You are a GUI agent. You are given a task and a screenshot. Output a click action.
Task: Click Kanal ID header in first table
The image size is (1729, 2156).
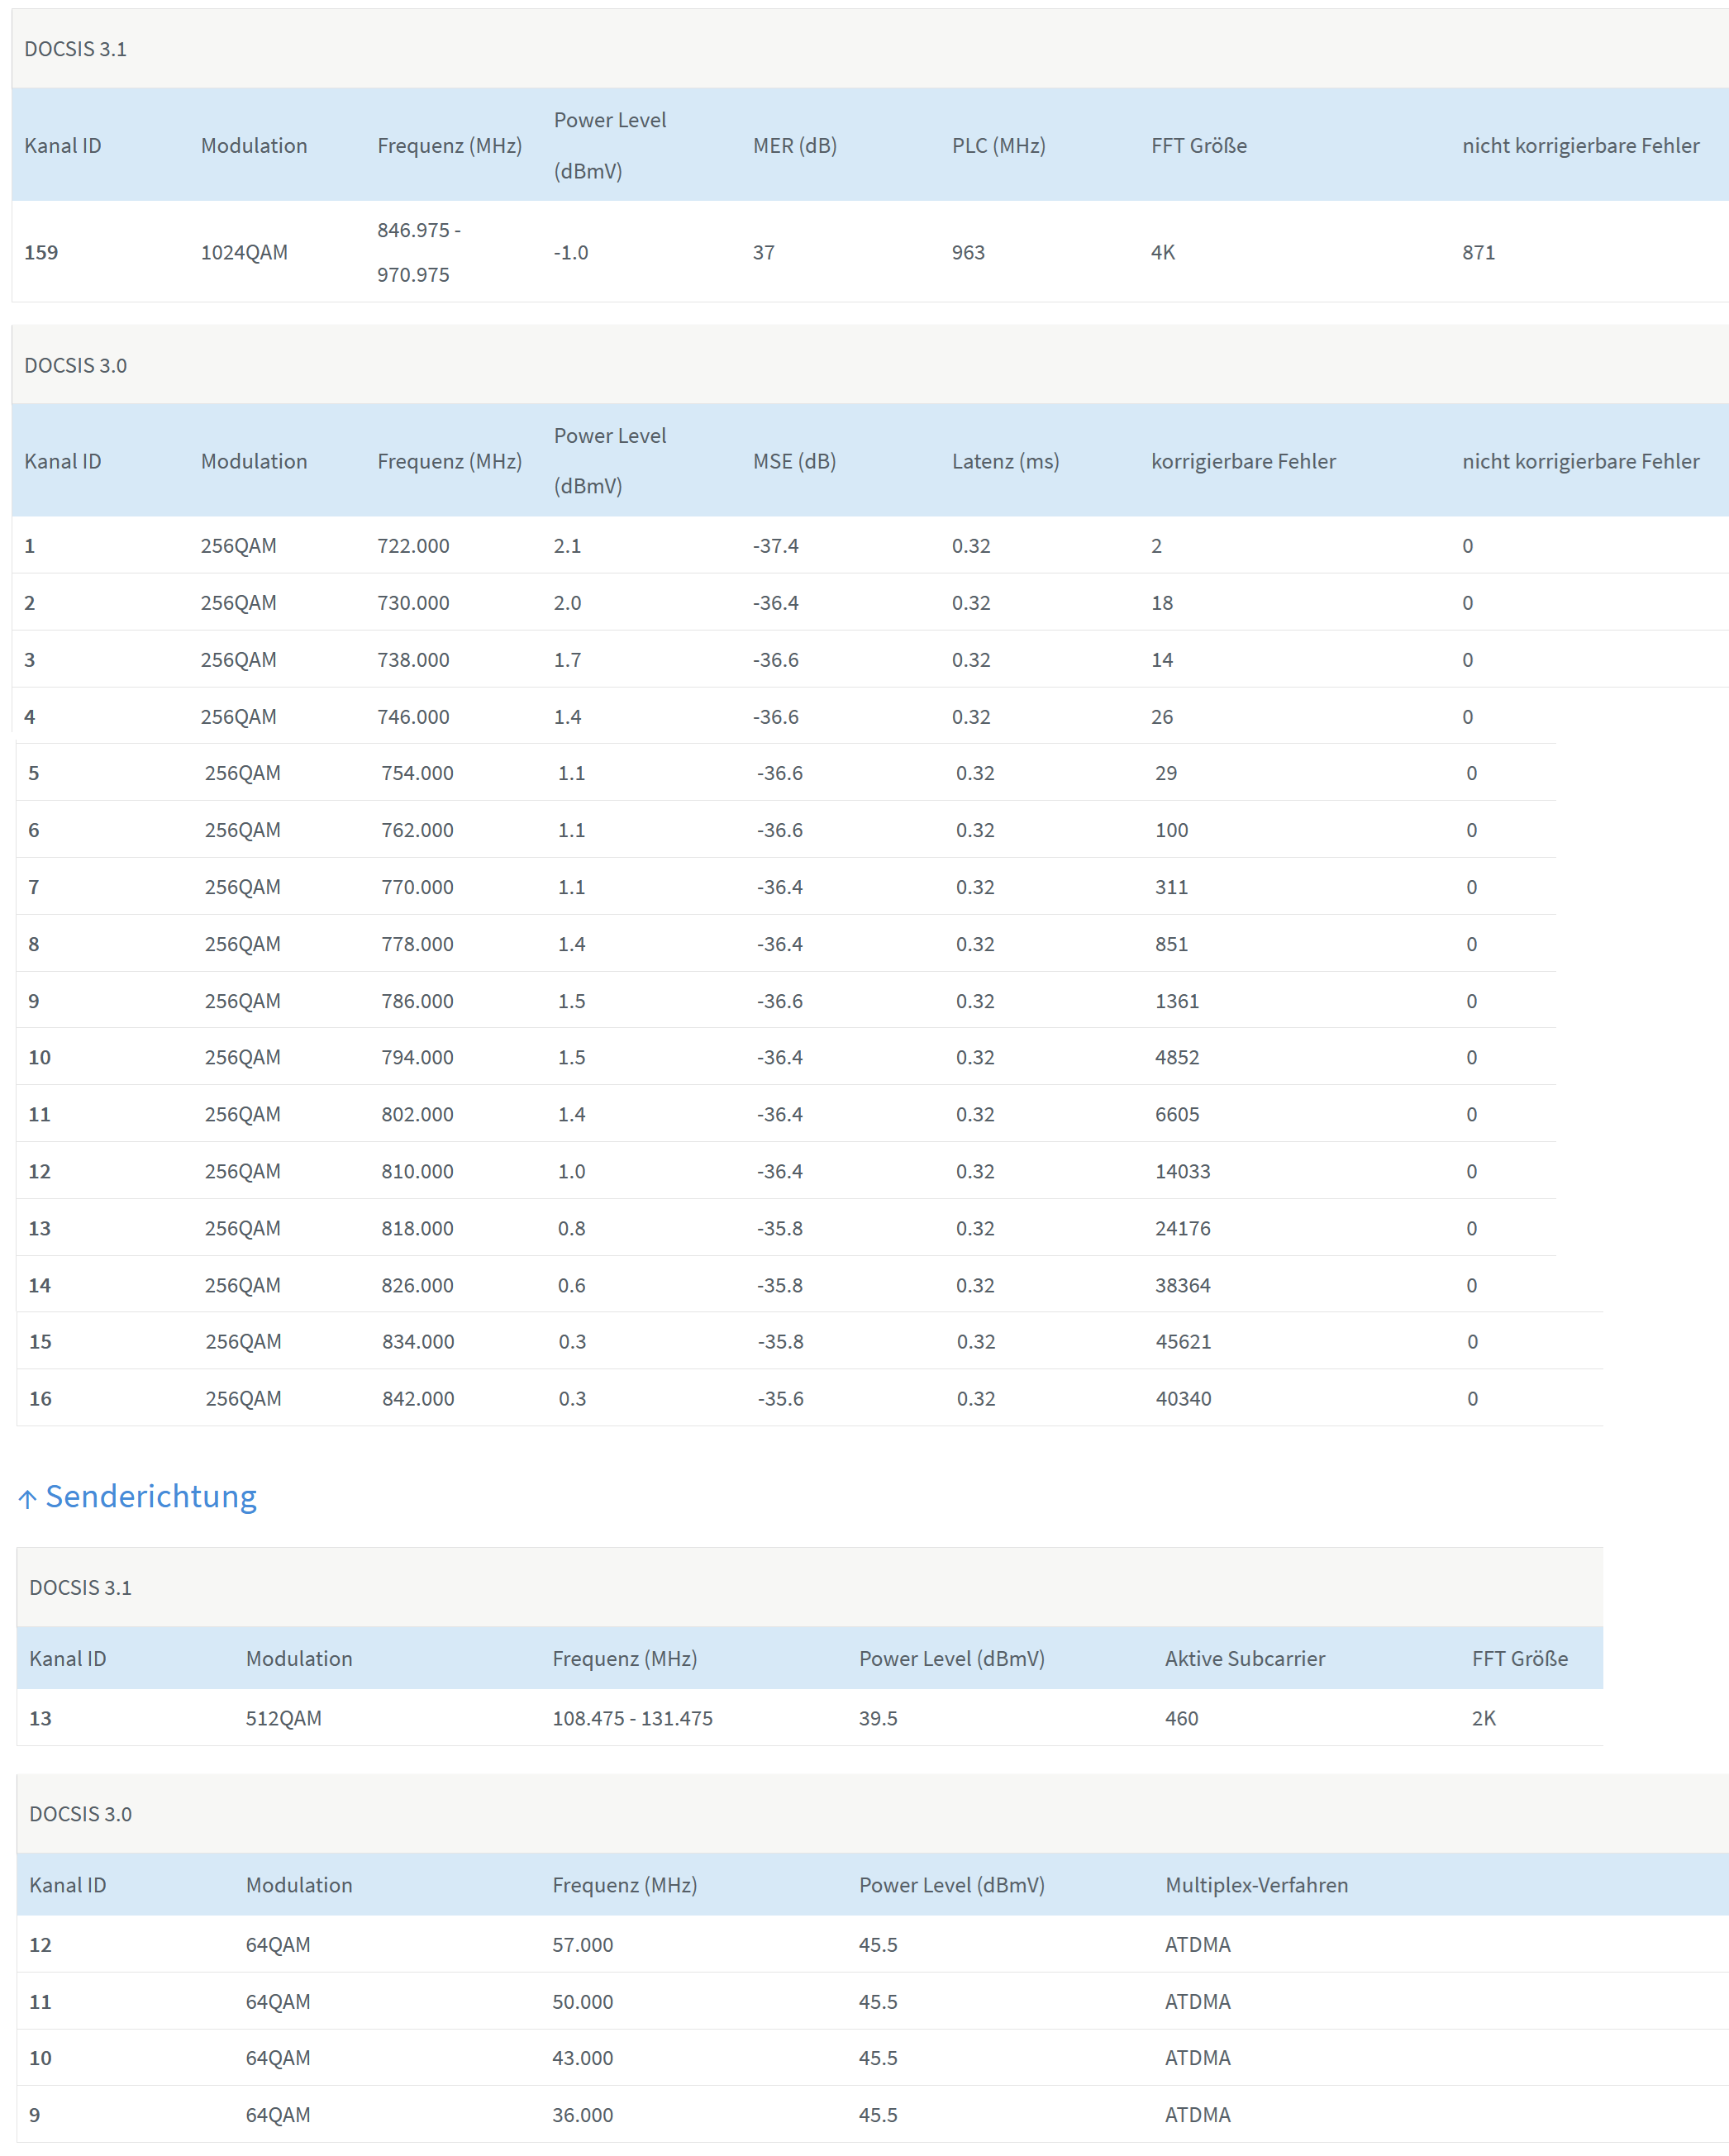[63, 145]
